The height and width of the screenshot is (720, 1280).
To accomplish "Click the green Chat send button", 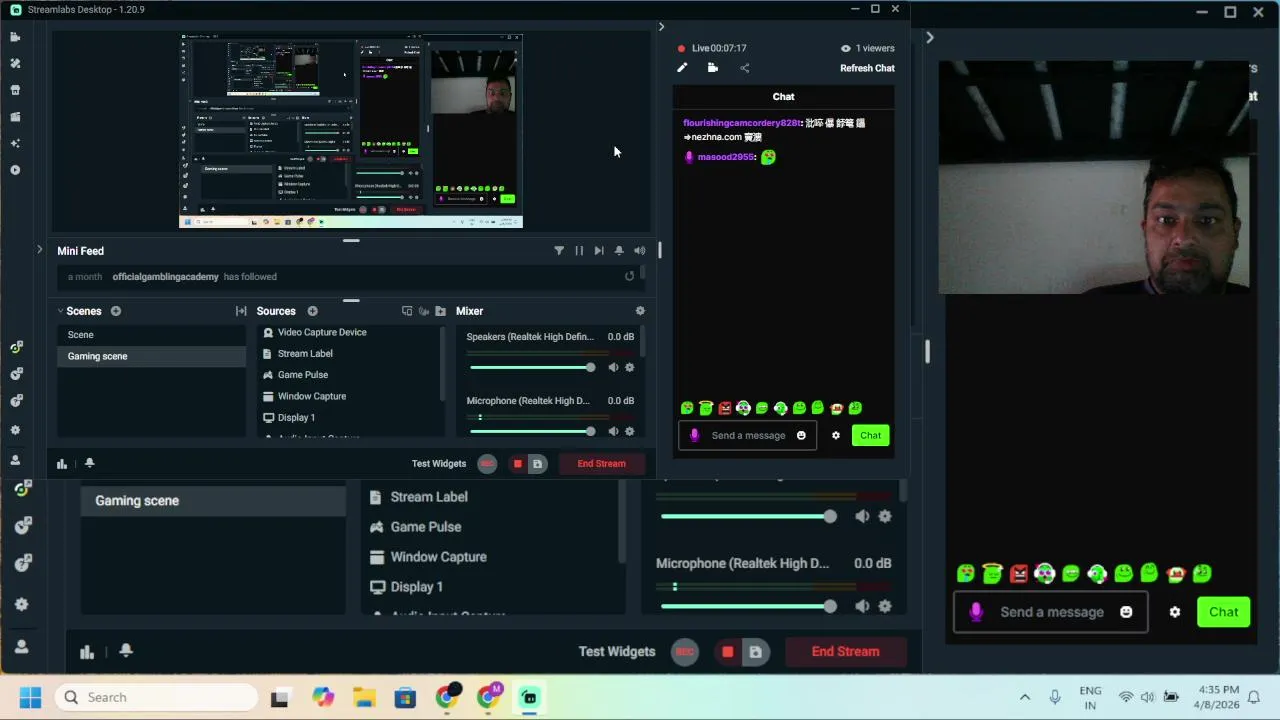I will click(x=870, y=435).
